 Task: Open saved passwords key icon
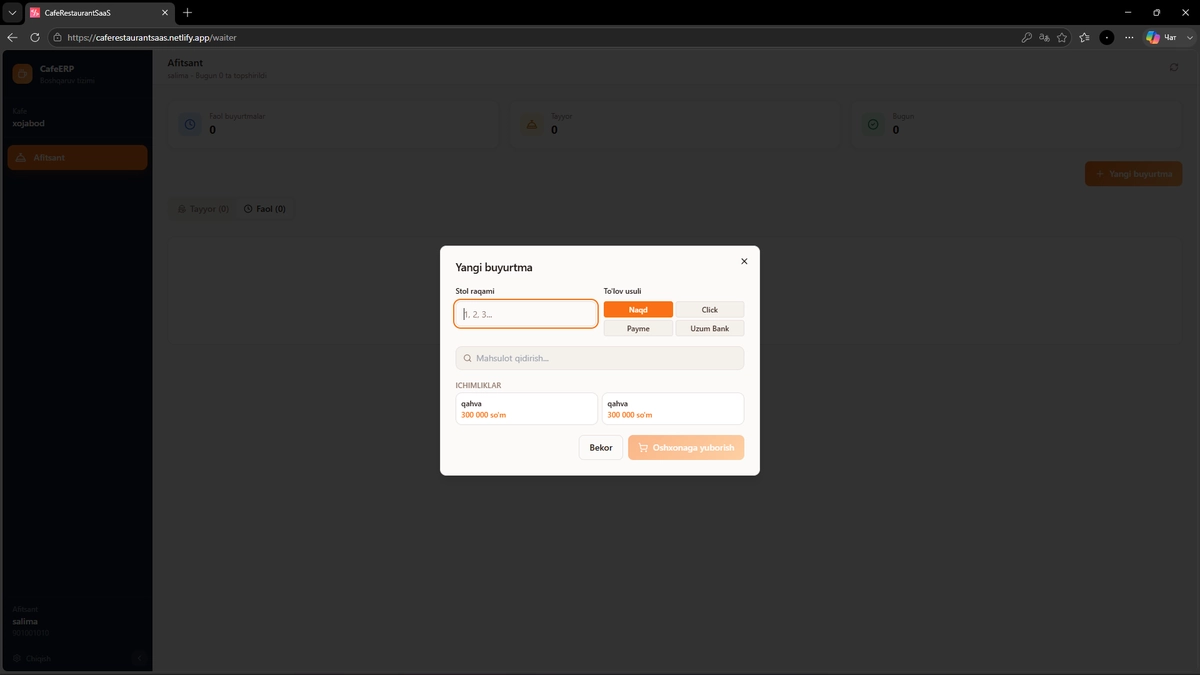click(x=1026, y=37)
